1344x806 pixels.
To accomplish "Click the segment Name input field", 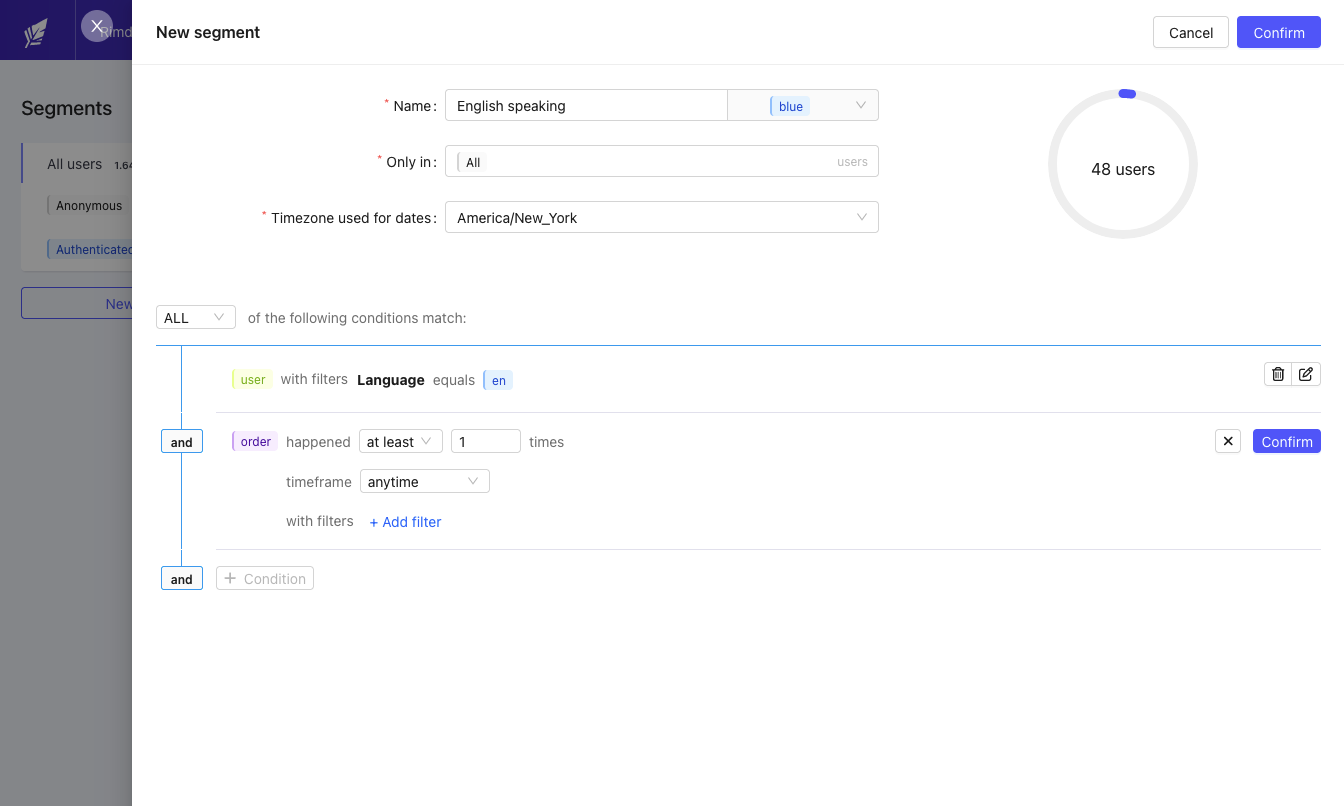I will tap(586, 105).
